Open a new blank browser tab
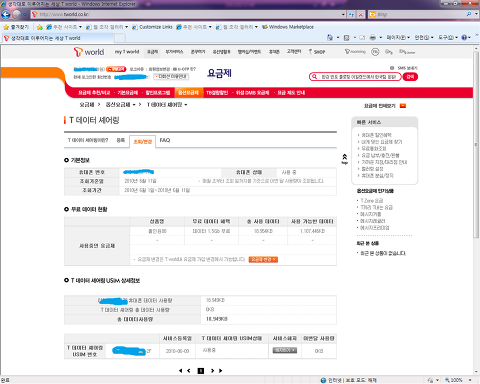The image size is (480, 384). tap(120, 38)
